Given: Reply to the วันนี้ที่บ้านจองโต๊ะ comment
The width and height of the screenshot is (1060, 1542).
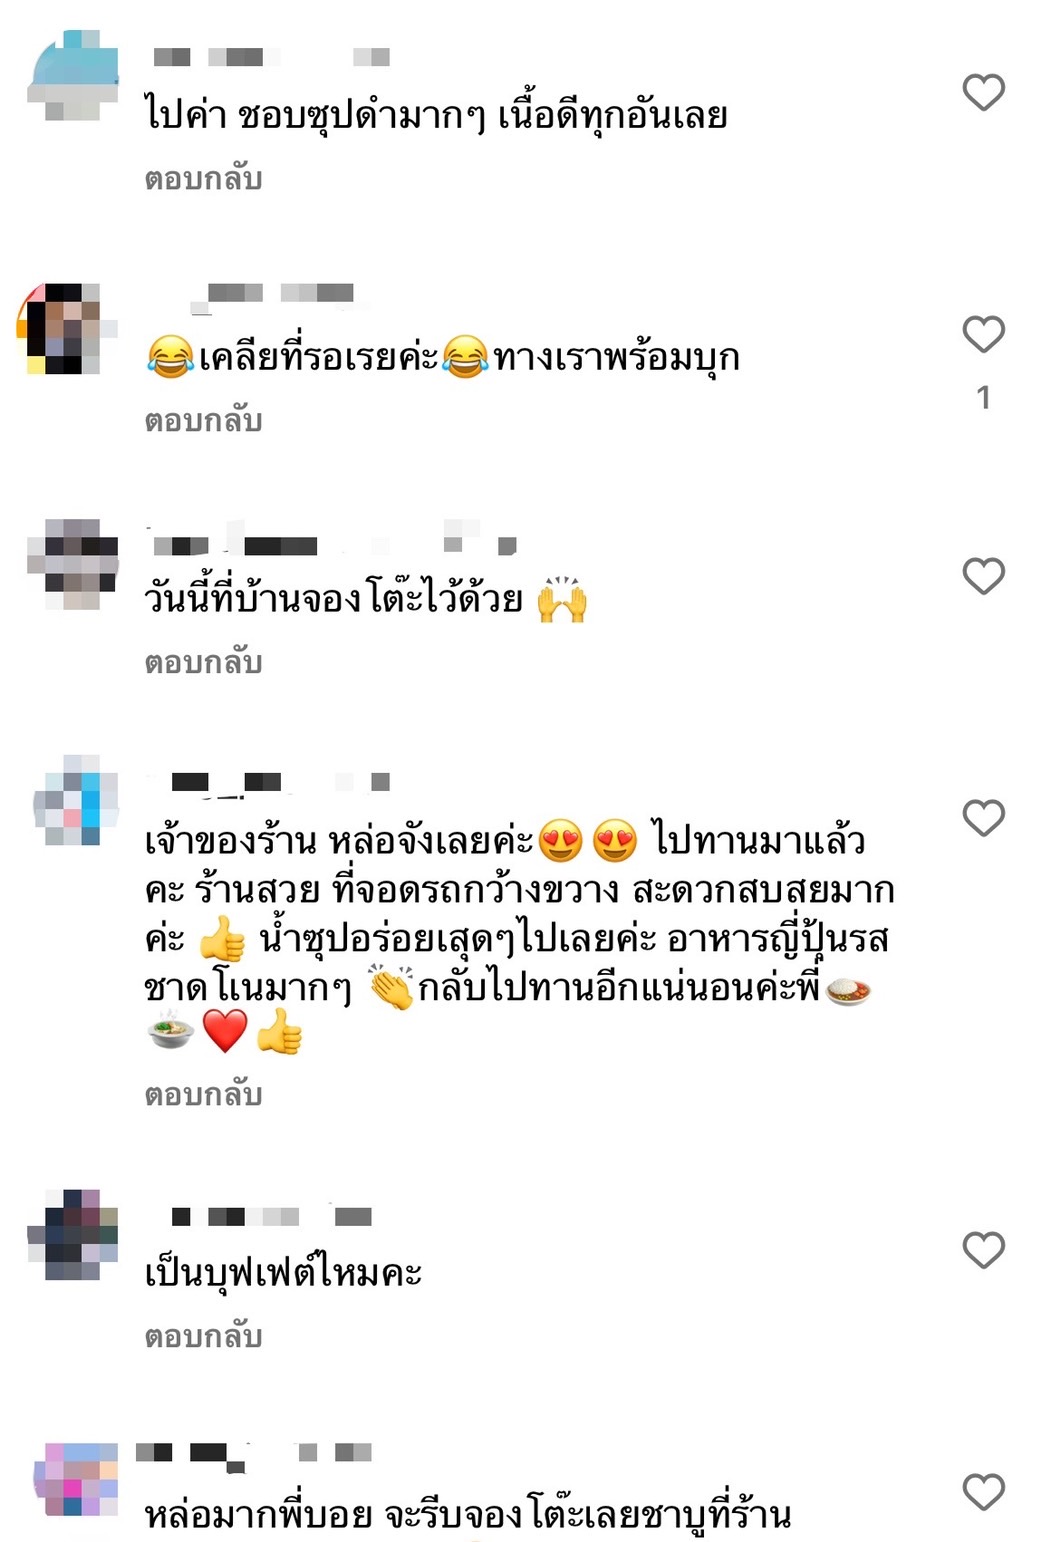Looking at the screenshot, I should 203,663.
